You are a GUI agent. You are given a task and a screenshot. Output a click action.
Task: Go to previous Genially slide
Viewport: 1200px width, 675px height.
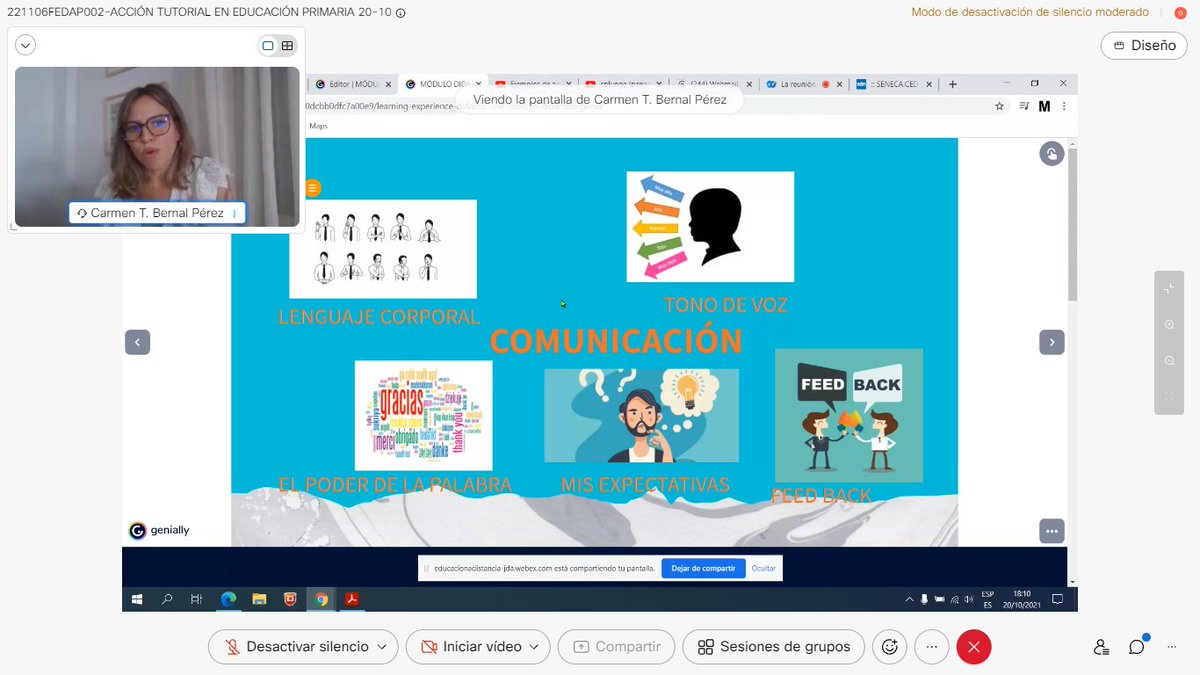[x=137, y=342]
